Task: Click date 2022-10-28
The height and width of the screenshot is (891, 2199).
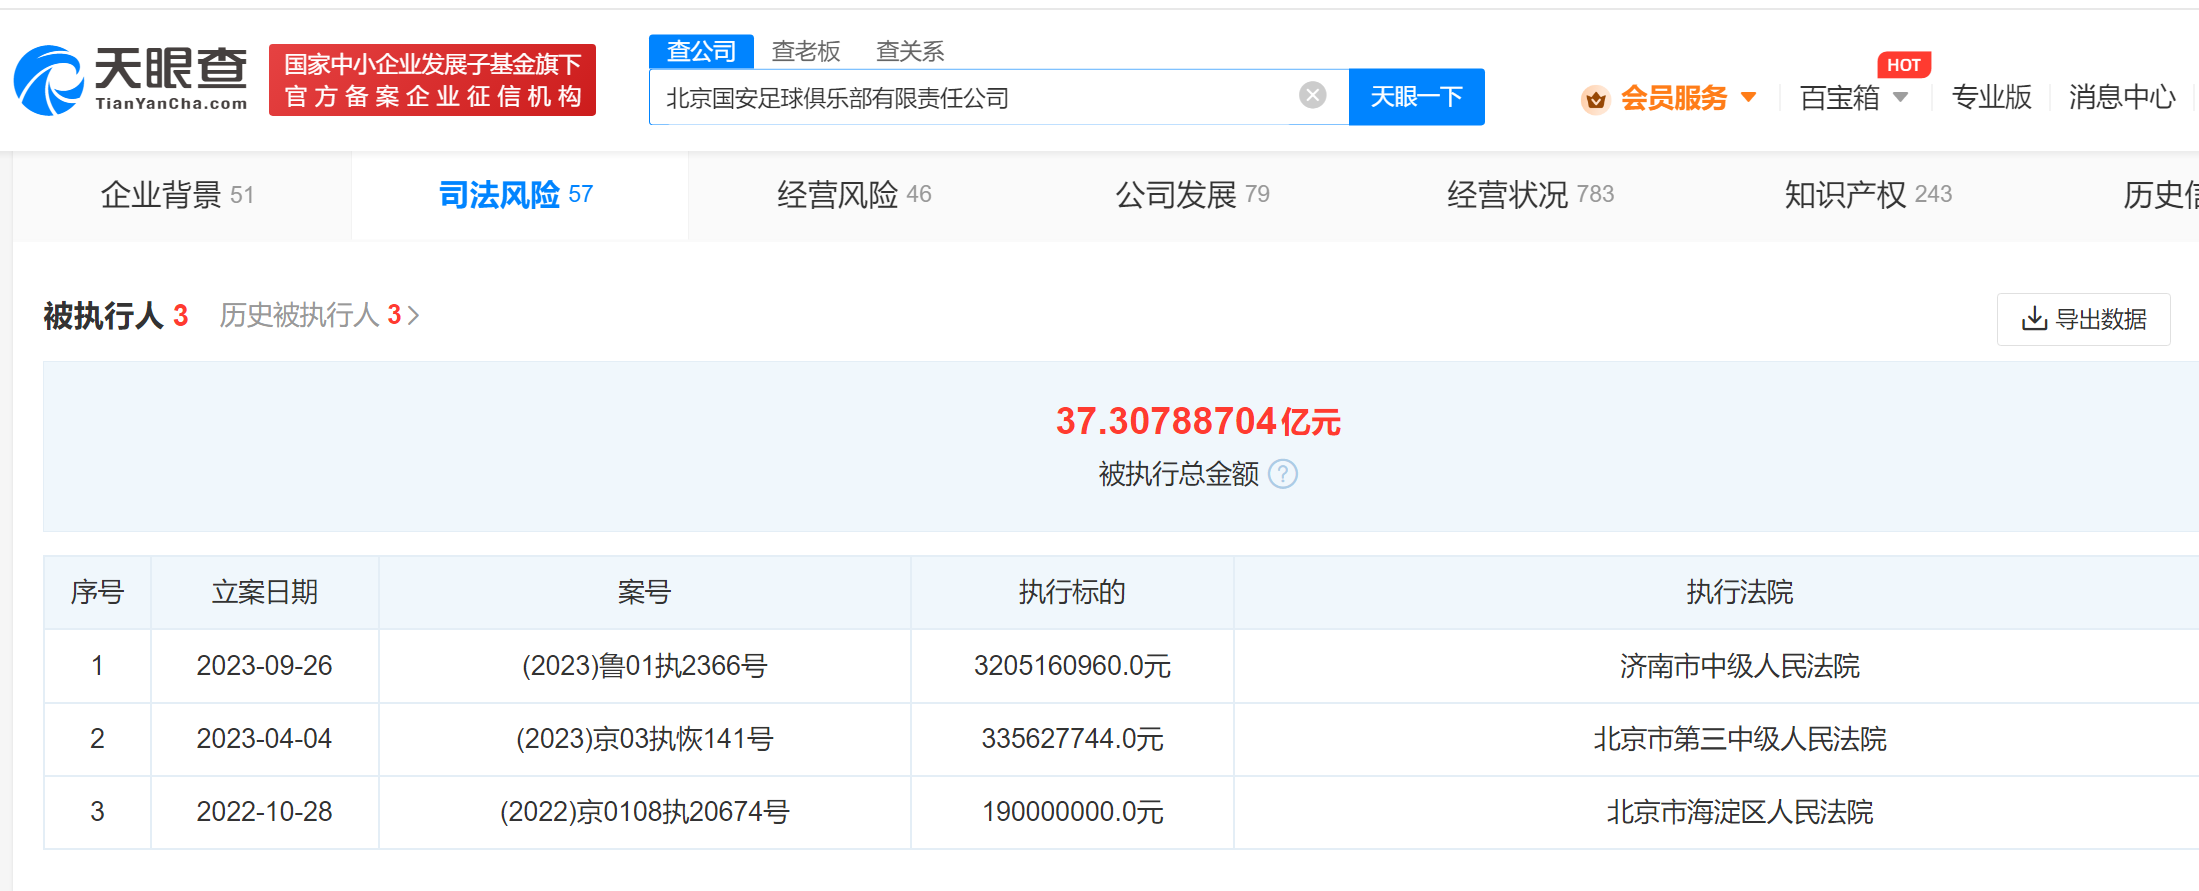Action: click(x=264, y=812)
